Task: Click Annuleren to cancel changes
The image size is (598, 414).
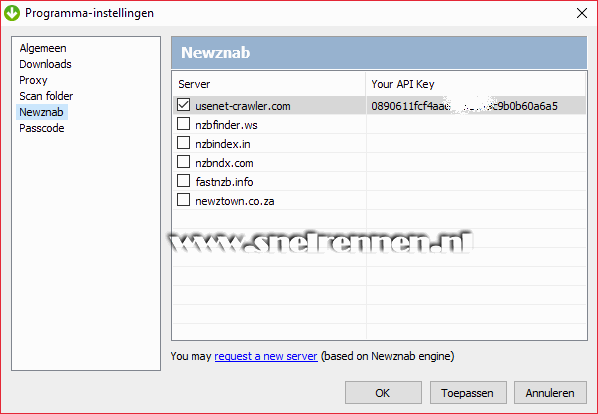Action: (x=550, y=393)
